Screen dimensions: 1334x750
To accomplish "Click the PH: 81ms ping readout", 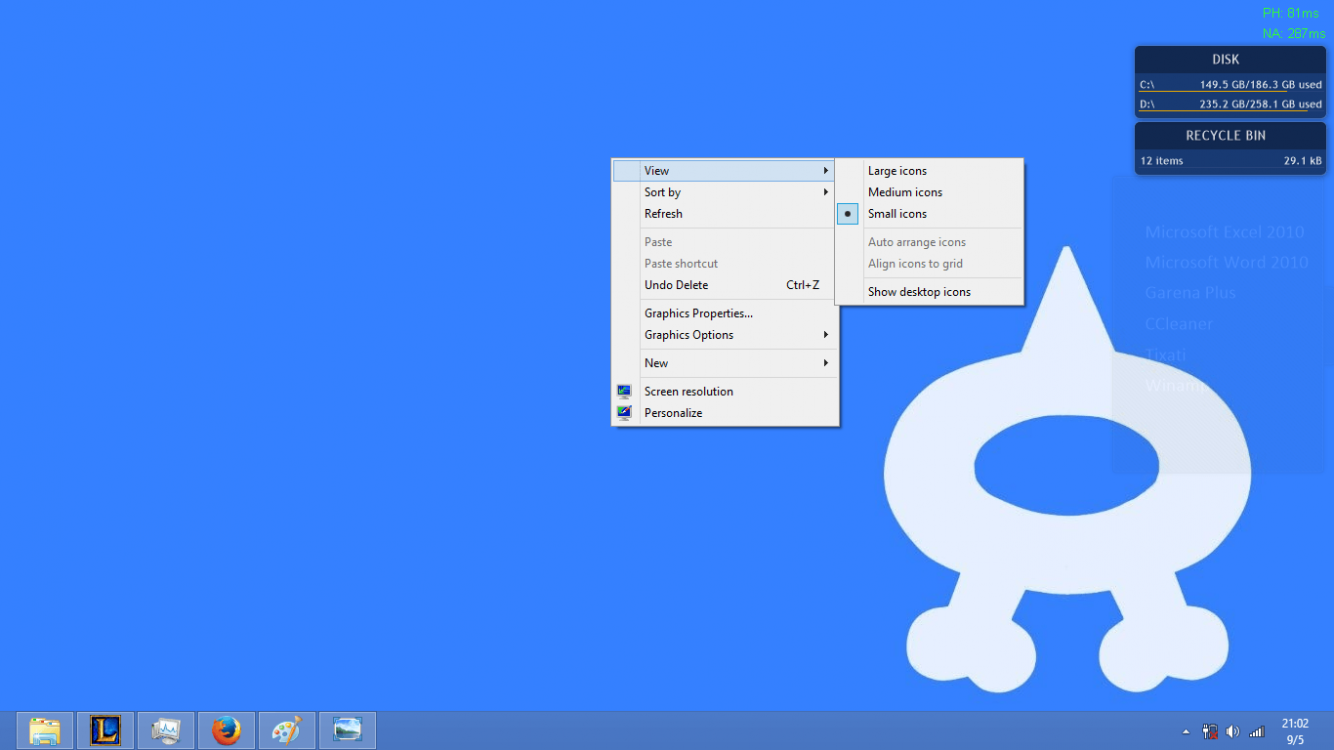I will coord(1291,13).
